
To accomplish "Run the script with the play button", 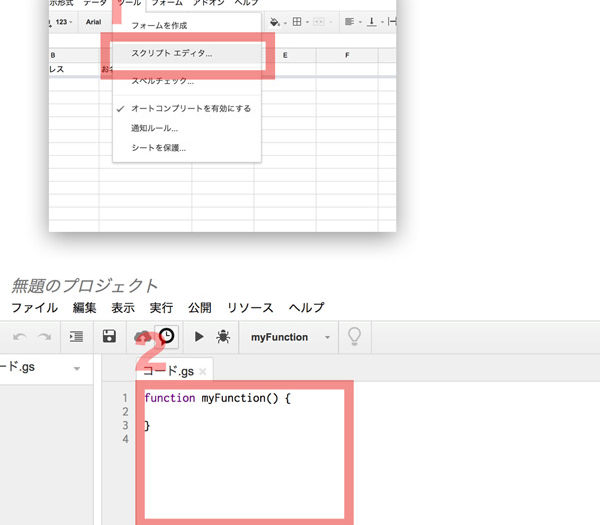I will click(199, 337).
